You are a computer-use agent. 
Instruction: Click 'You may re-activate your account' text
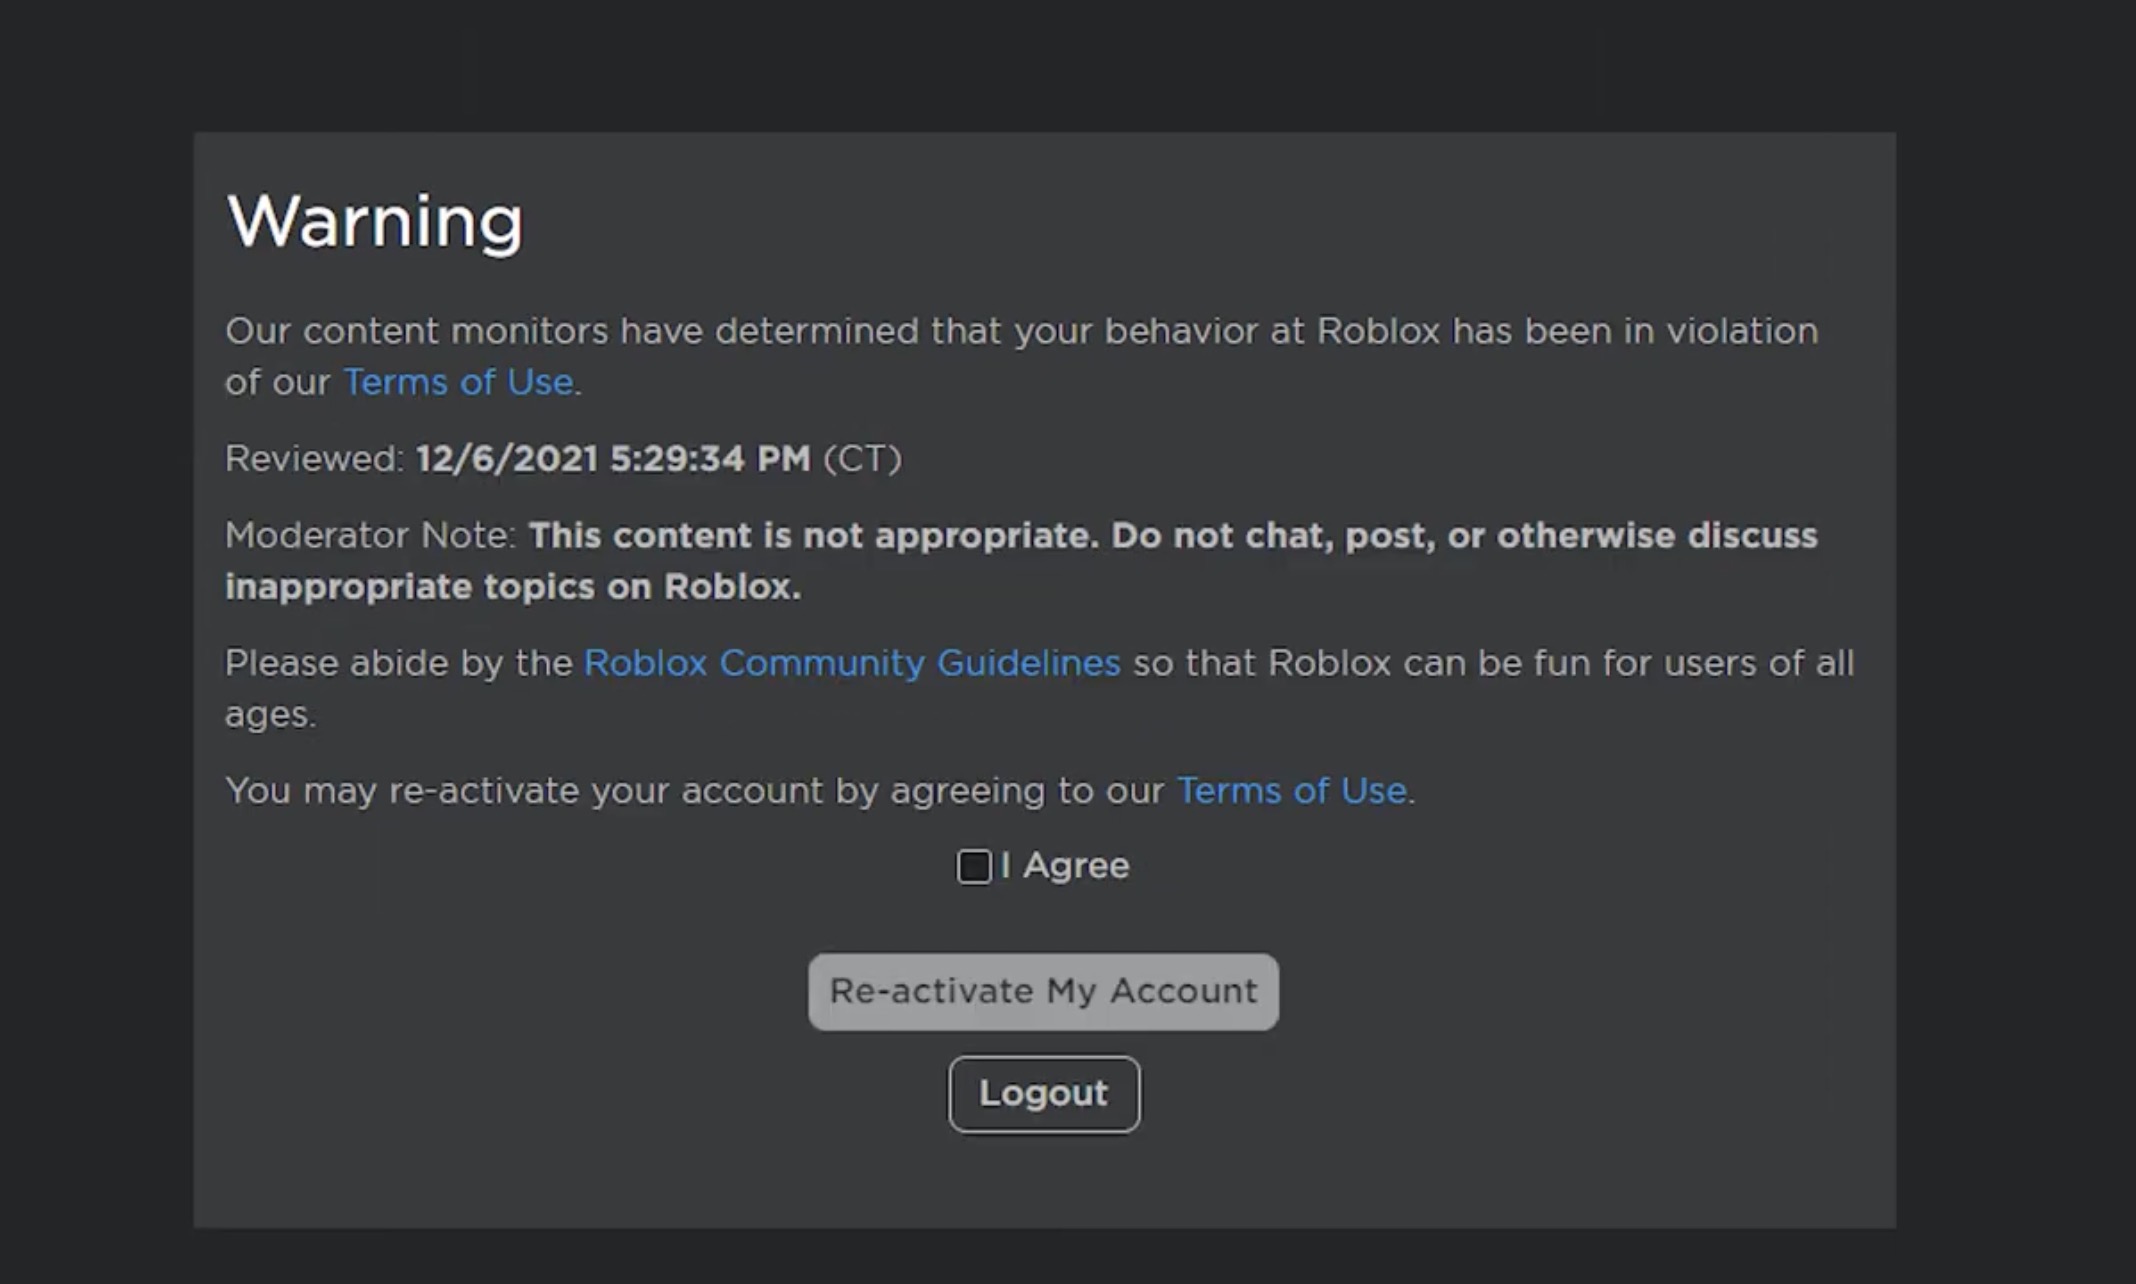click(x=523, y=791)
